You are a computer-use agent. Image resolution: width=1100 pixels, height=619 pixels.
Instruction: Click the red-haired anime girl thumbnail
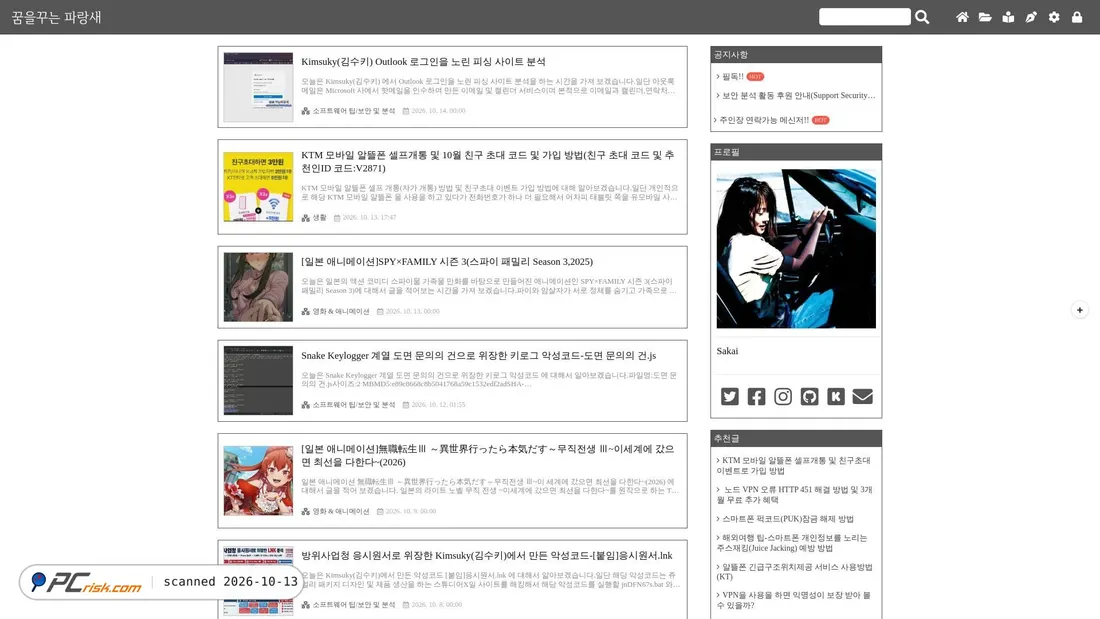258,481
